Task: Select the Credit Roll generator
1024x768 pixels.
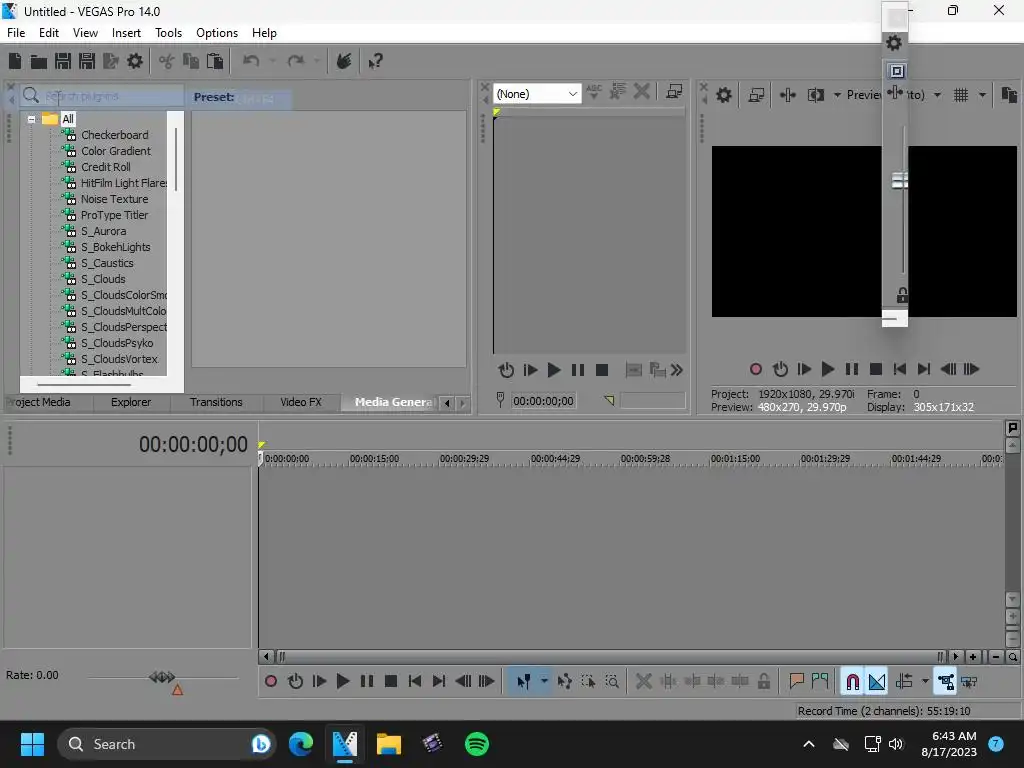Action: click(105, 167)
